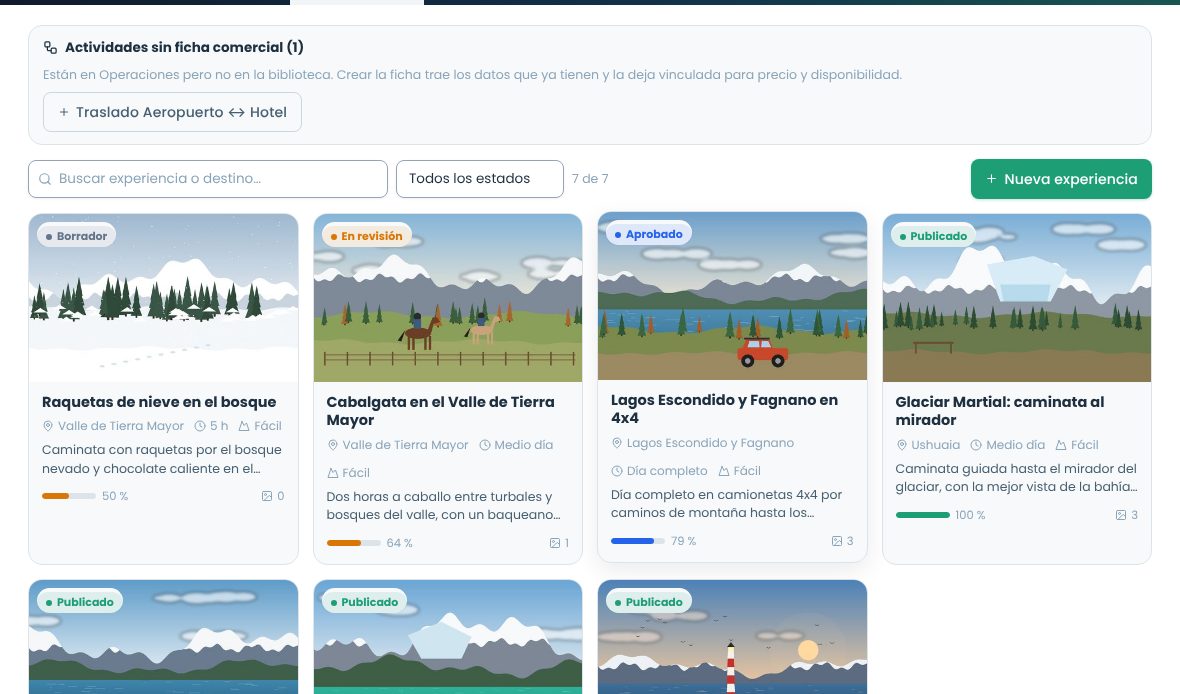Click the magnifier icon in the search box

coord(45,179)
